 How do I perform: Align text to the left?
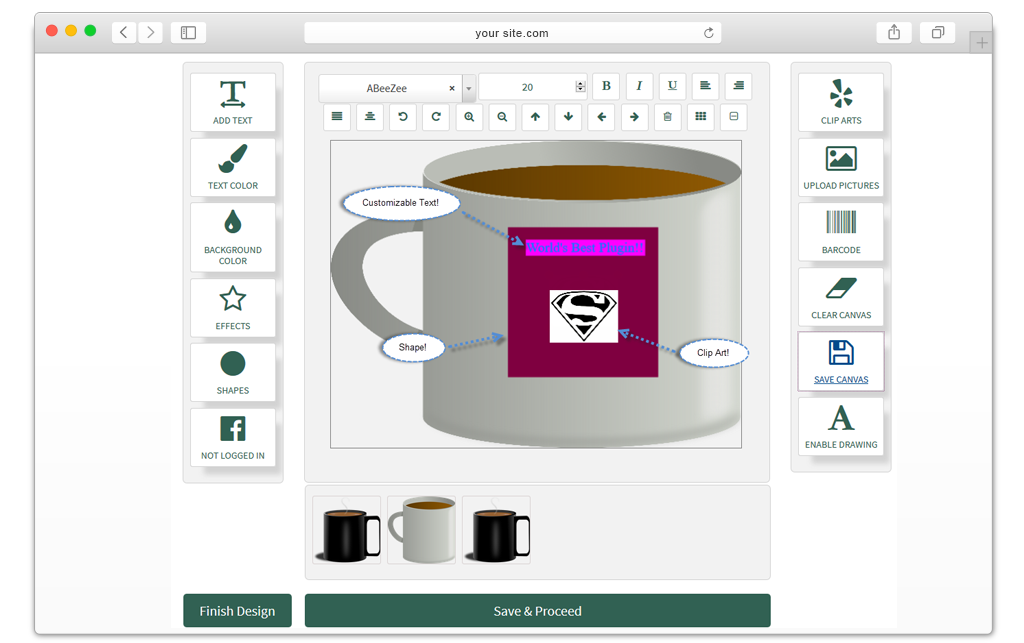705,86
